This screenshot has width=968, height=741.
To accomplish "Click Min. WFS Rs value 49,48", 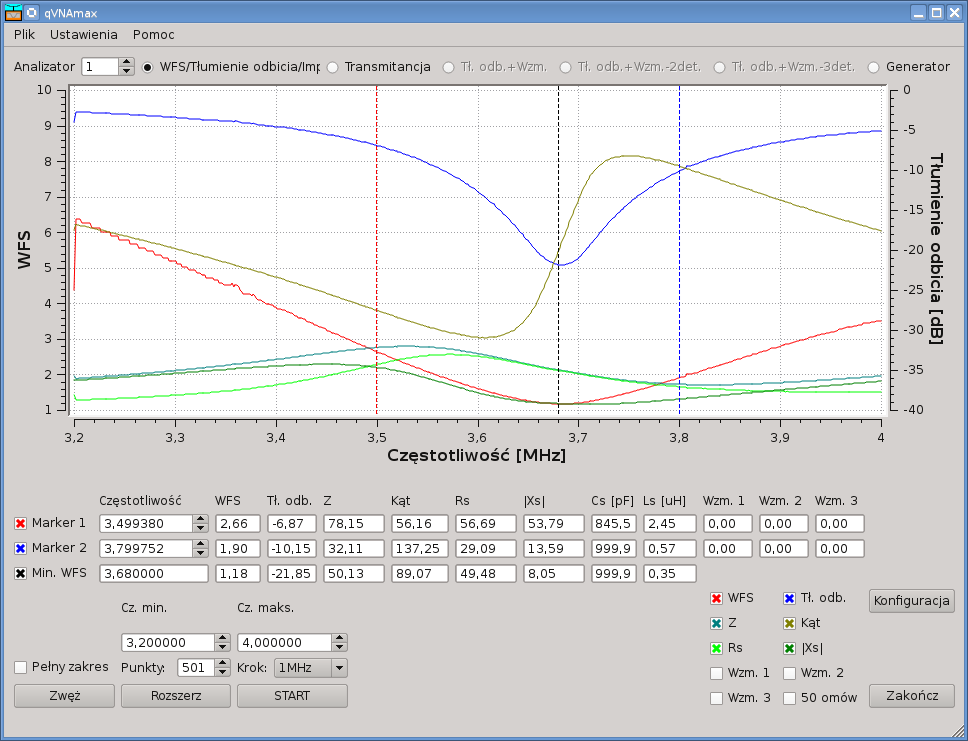I will [486, 574].
